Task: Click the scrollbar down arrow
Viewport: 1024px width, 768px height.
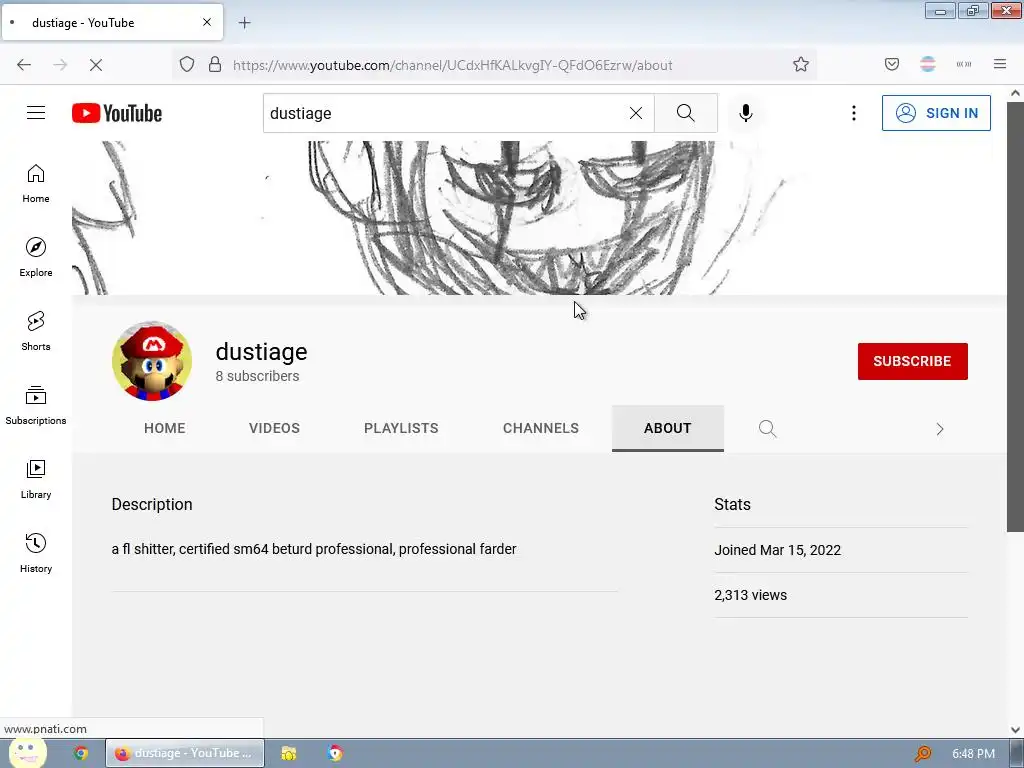Action: pos(1015,729)
